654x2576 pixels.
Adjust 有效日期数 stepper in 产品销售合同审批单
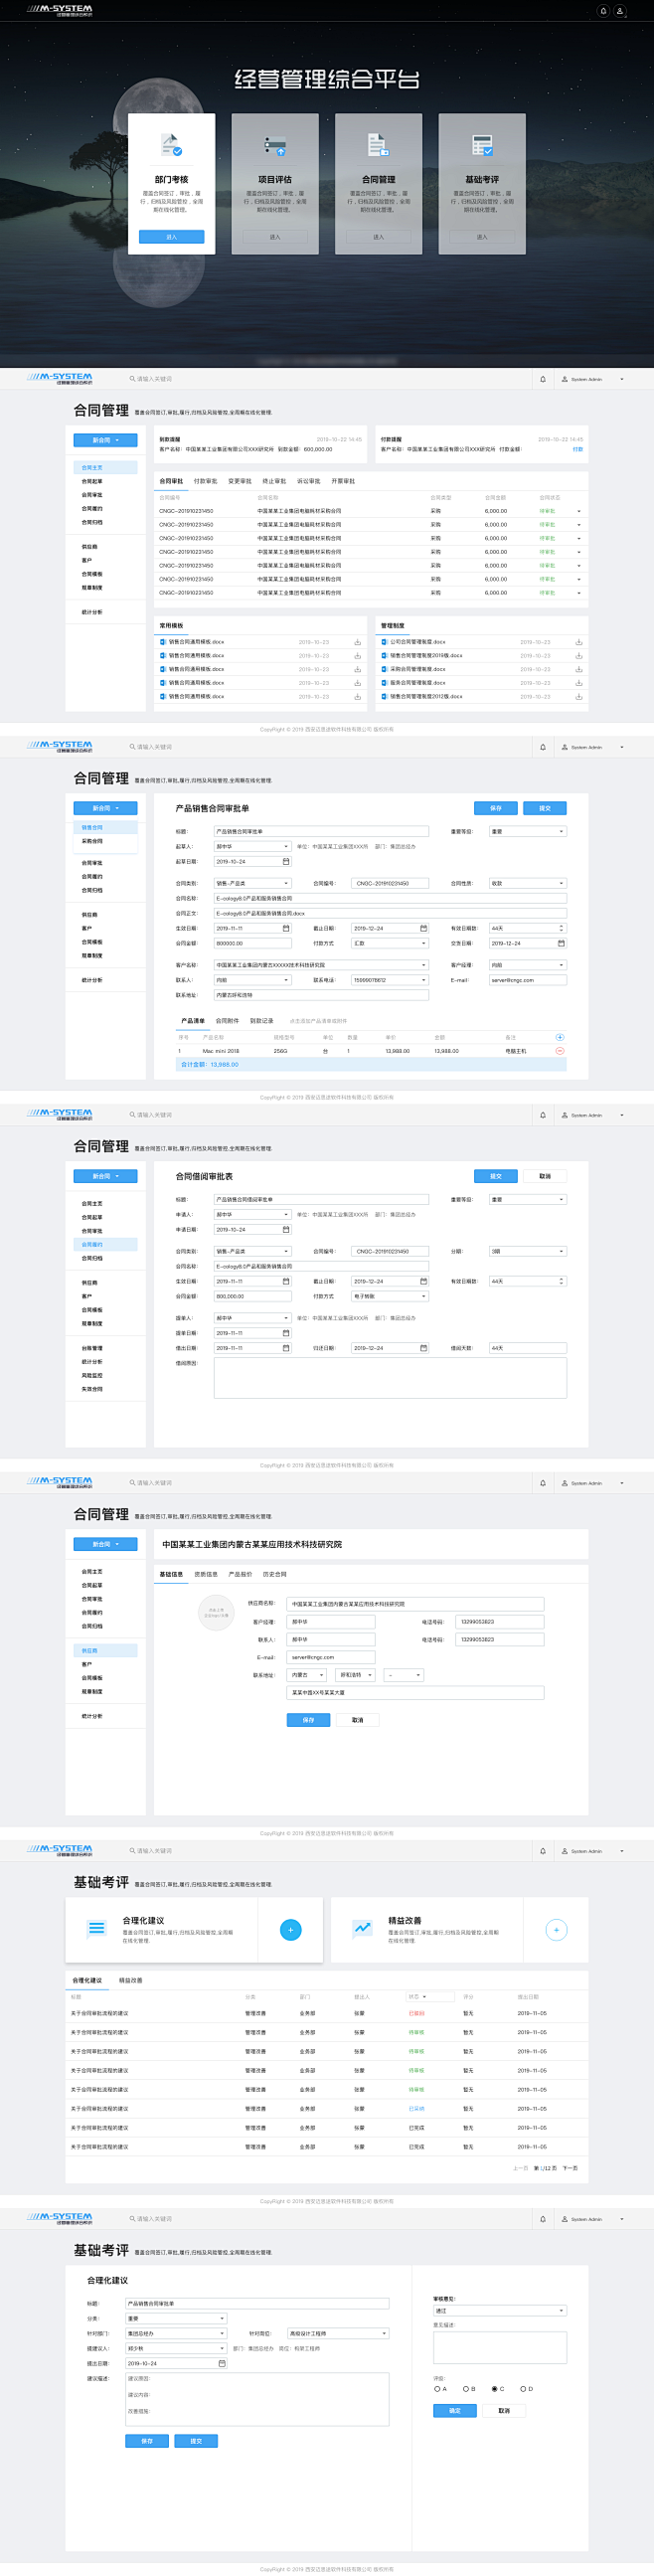pos(561,928)
